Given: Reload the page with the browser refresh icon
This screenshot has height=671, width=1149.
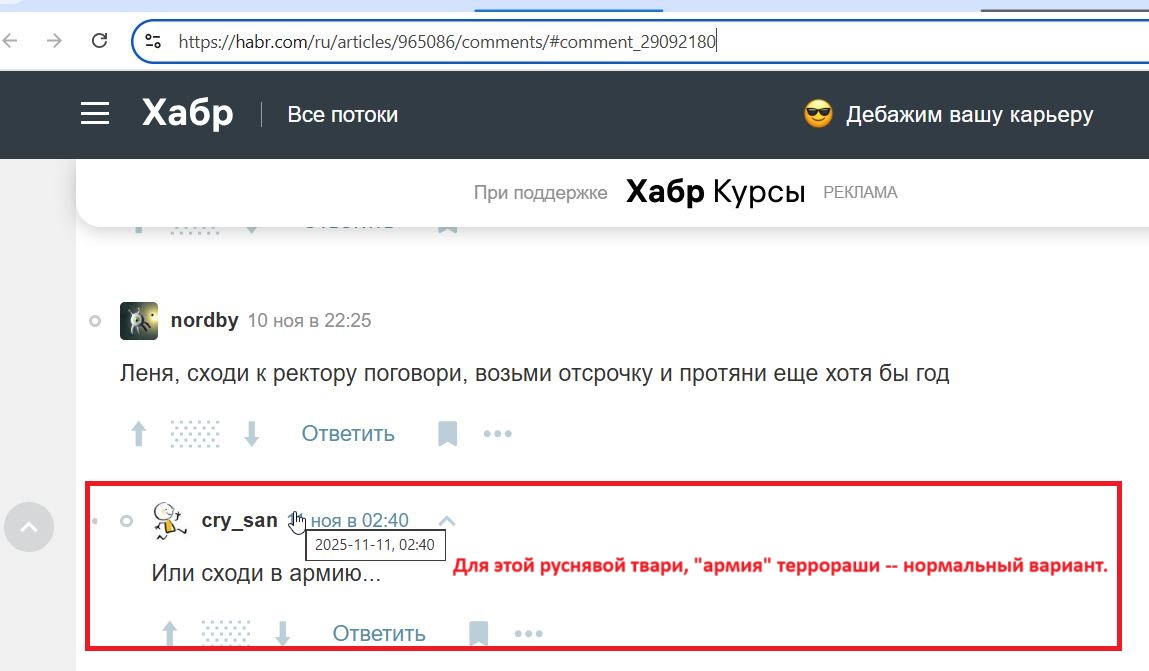Looking at the screenshot, I should point(99,41).
